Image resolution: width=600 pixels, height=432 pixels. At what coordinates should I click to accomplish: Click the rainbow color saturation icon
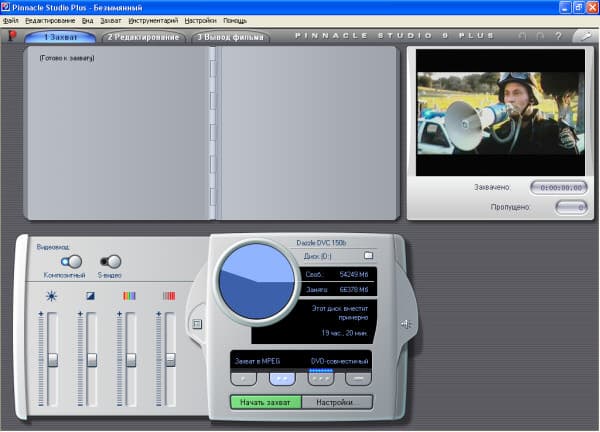point(129,296)
